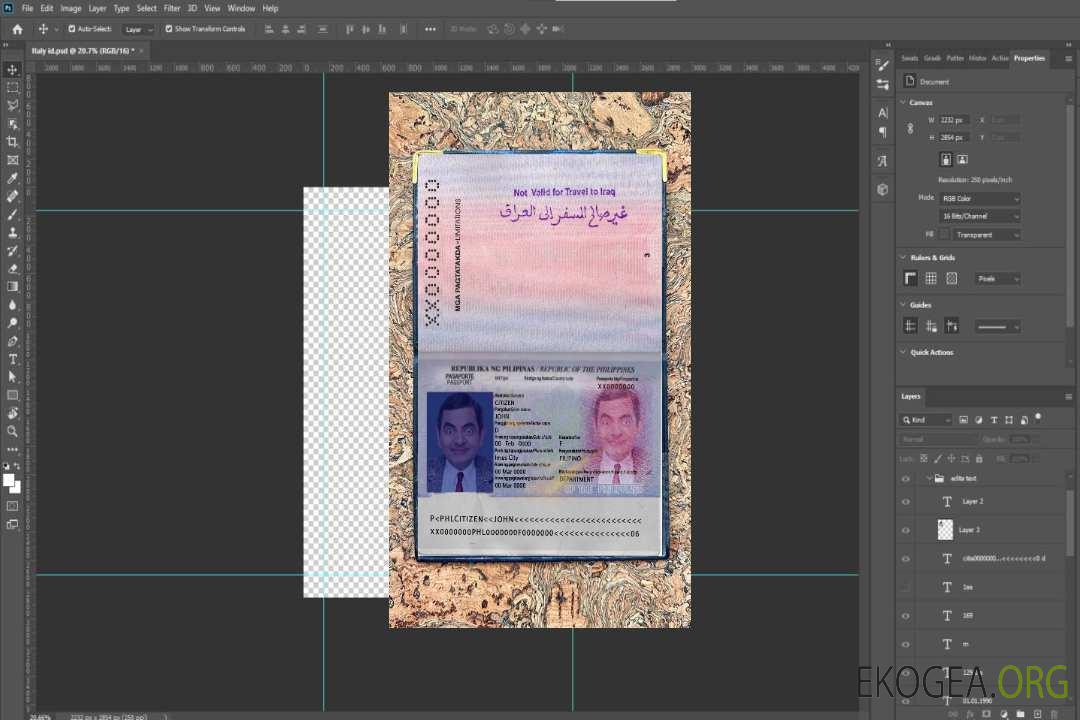The width and height of the screenshot is (1080, 720).
Task: Click the foreground/background color swatches
Action: pos(12,484)
